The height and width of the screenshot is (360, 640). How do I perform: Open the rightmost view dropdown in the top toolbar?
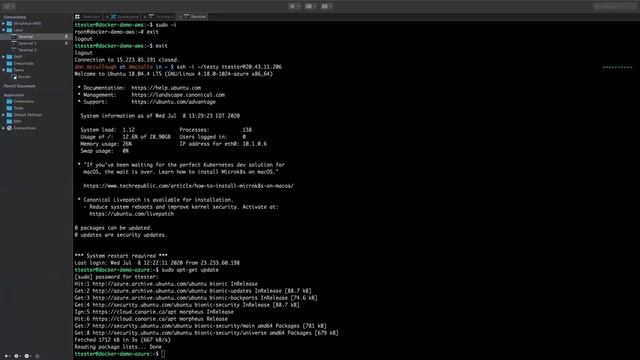click(x=326, y=6)
